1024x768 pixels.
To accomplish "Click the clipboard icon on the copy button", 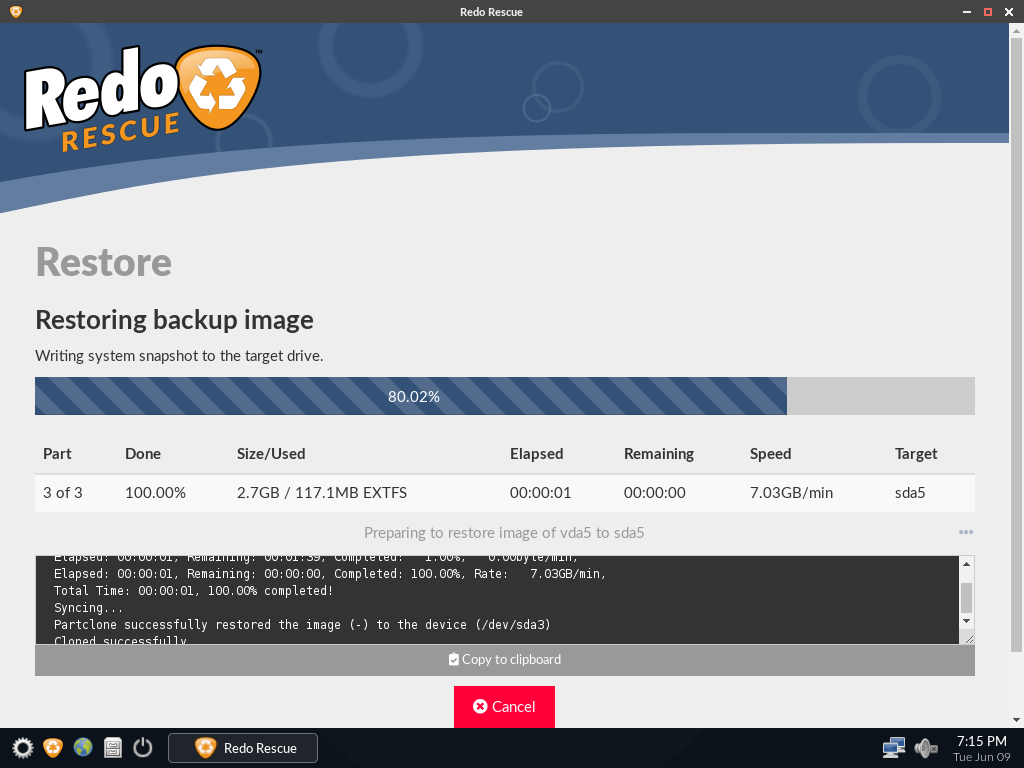I will pyautogui.click(x=453, y=659).
